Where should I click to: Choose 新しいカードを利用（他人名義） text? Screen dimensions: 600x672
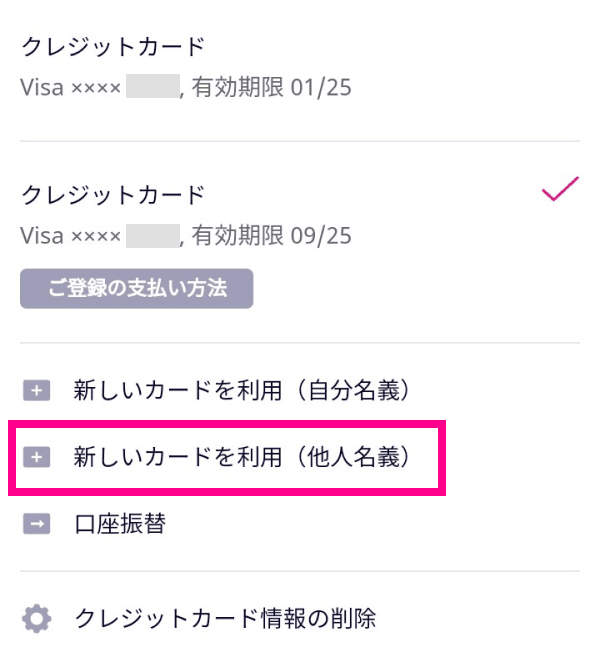[243, 458]
